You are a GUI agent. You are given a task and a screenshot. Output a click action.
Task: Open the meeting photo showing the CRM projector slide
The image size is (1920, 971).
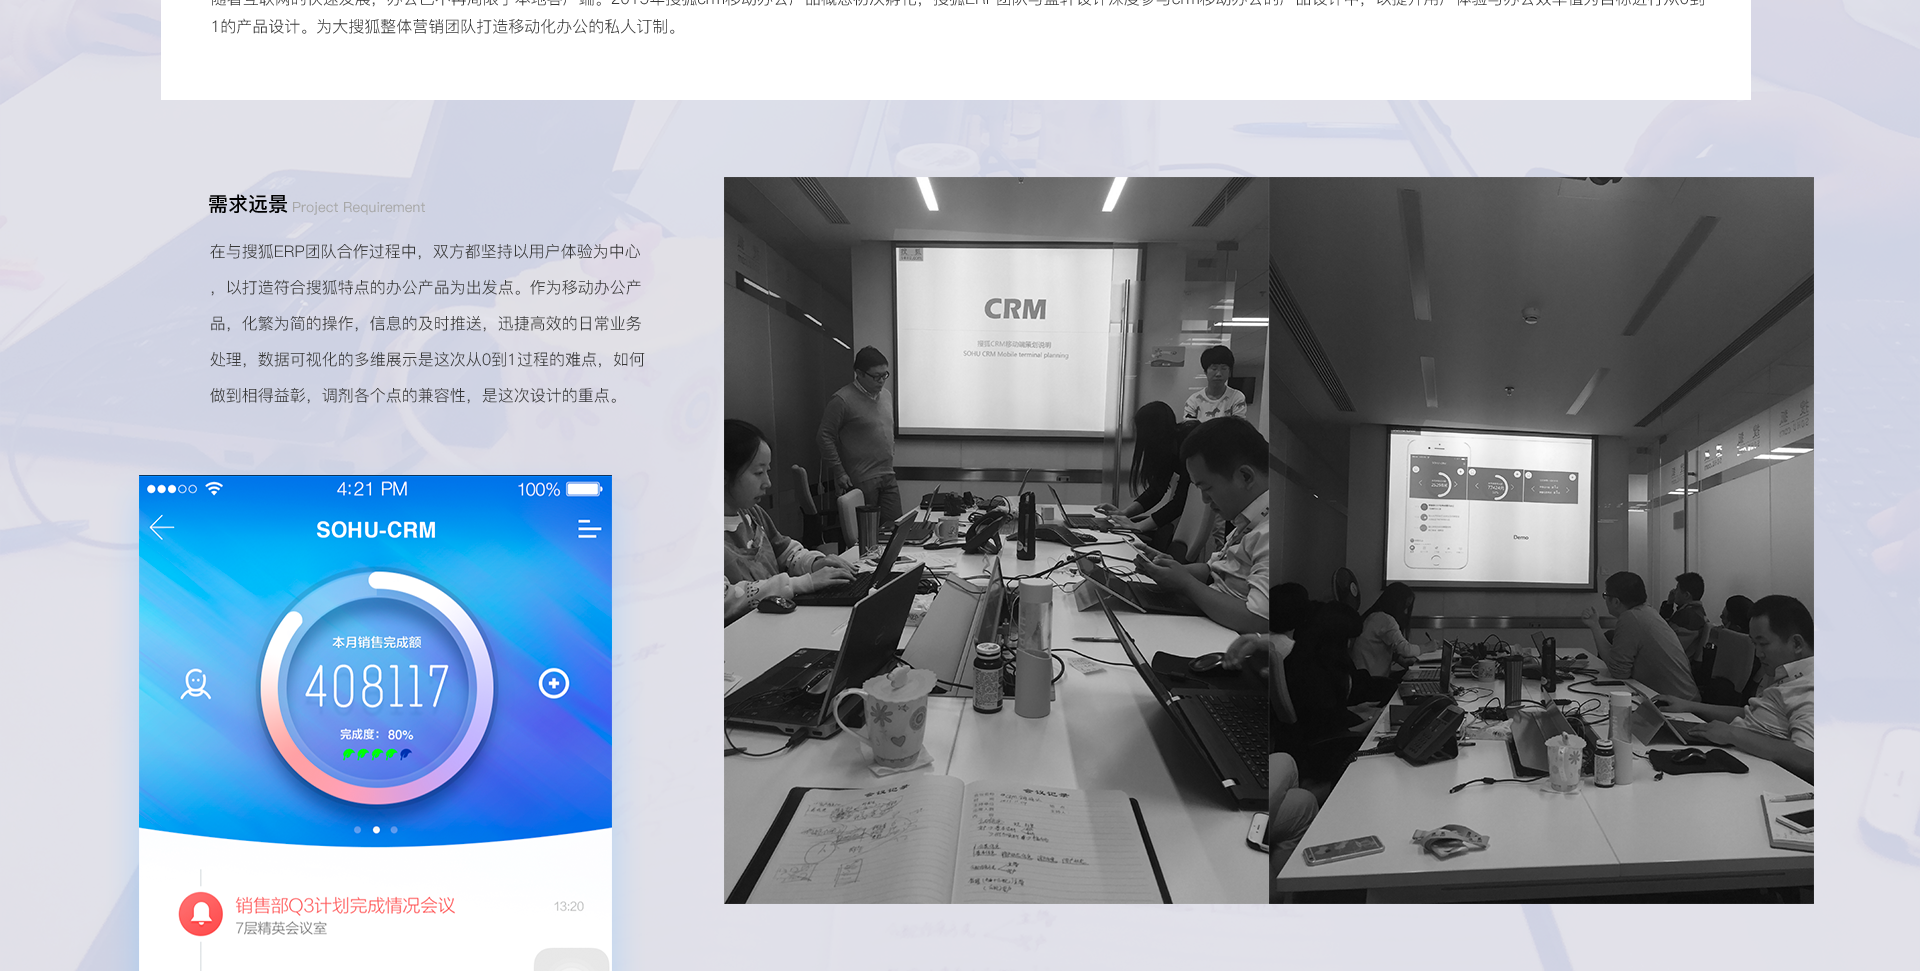[996, 540]
